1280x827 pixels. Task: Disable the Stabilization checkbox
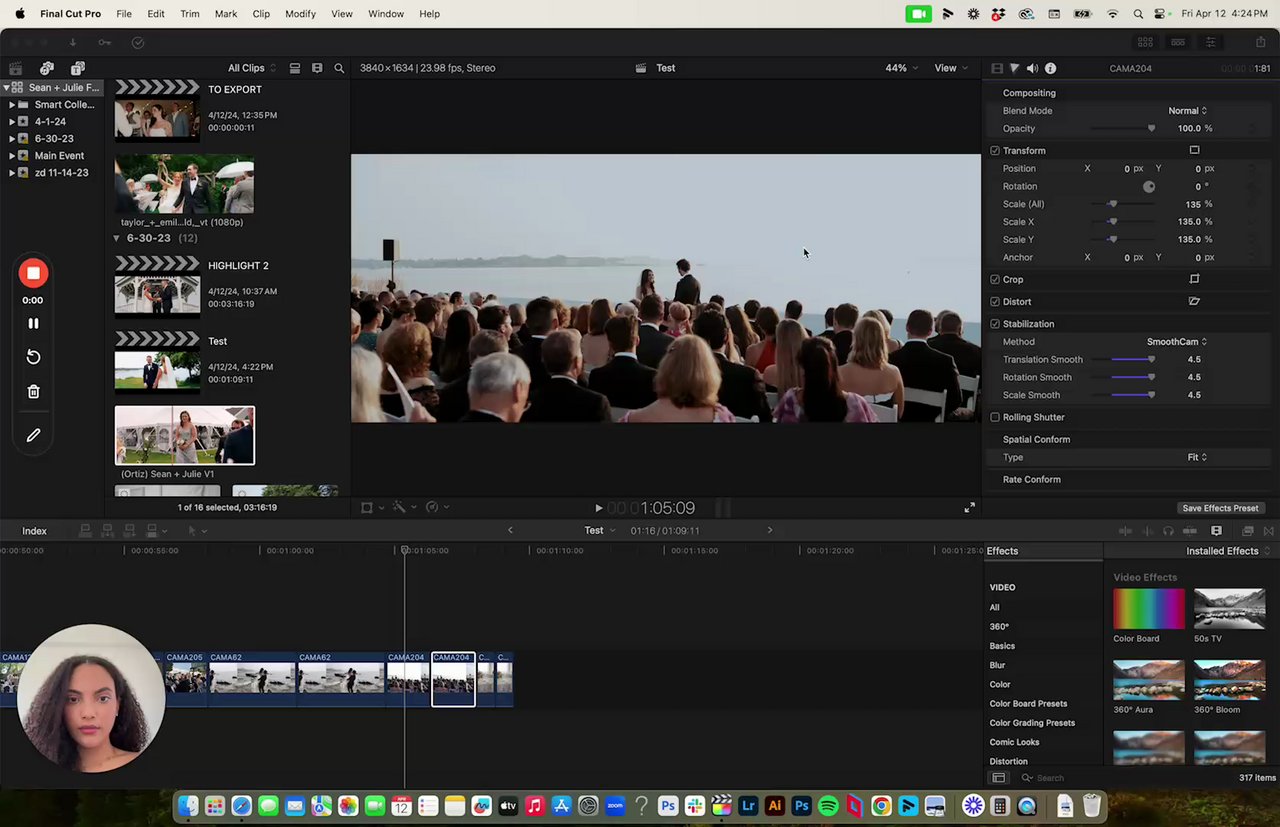point(995,324)
